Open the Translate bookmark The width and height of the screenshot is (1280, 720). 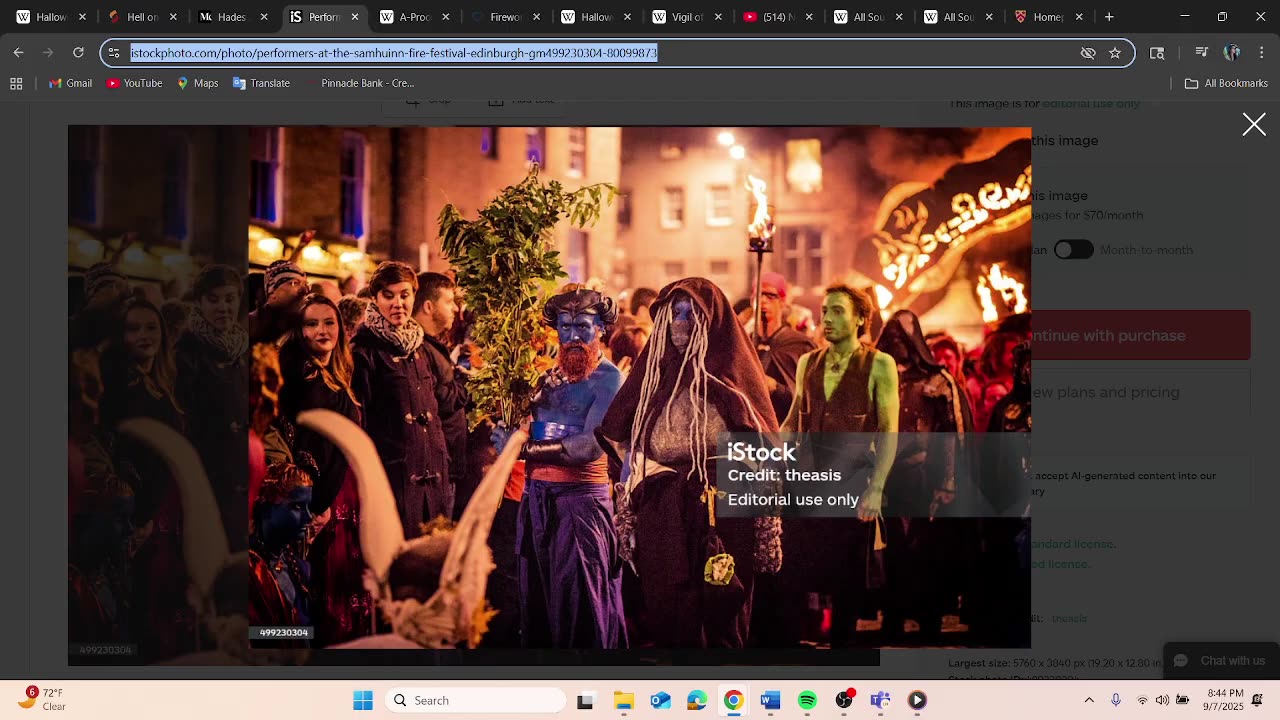pyautogui.click(x=261, y=83)
